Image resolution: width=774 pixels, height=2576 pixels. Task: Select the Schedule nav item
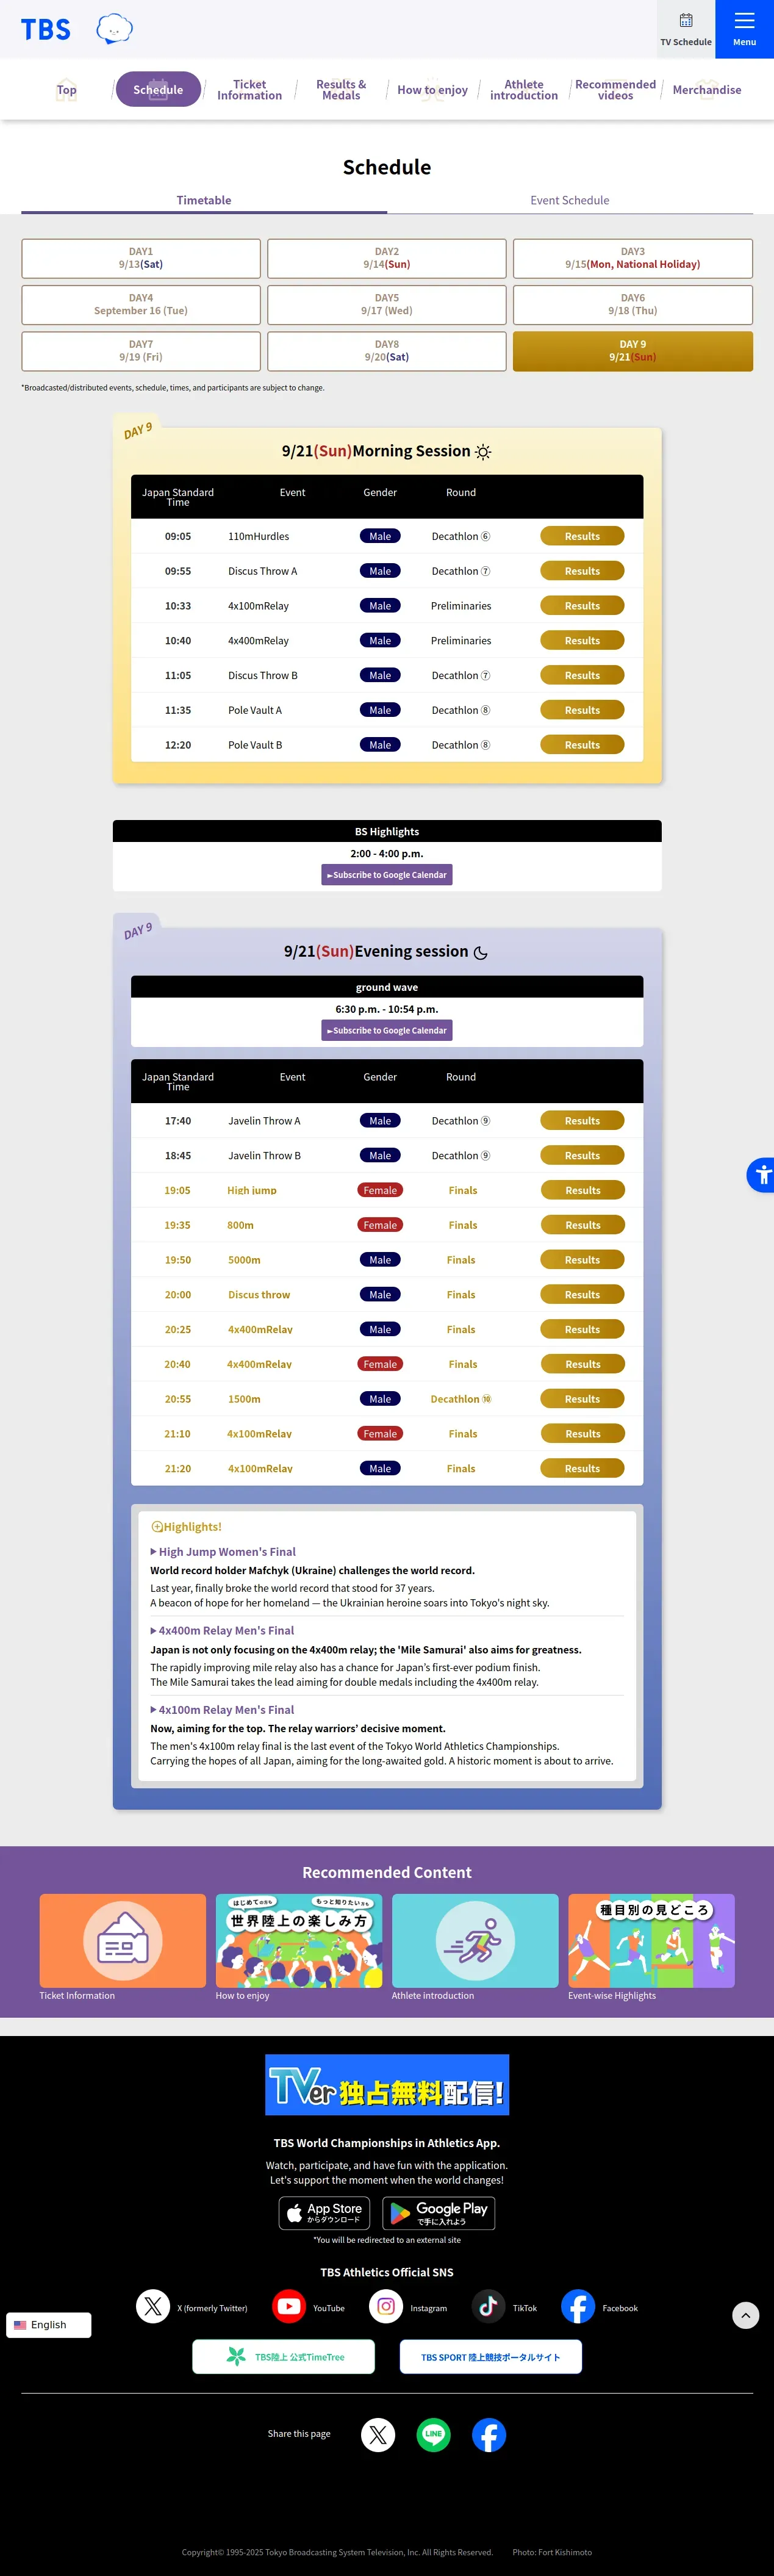pos(158,90)
